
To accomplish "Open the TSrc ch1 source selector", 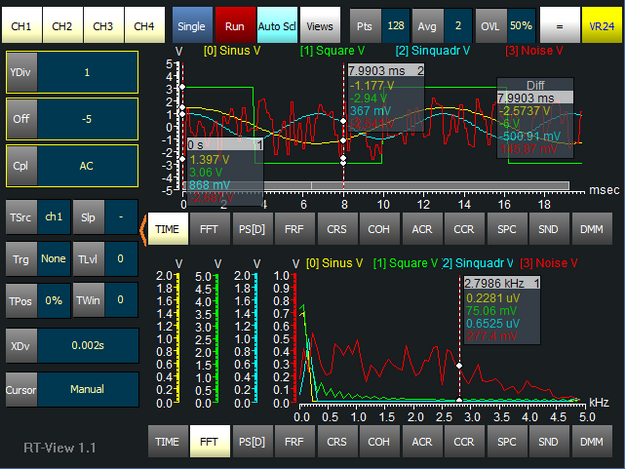I will tap(53, 216).
